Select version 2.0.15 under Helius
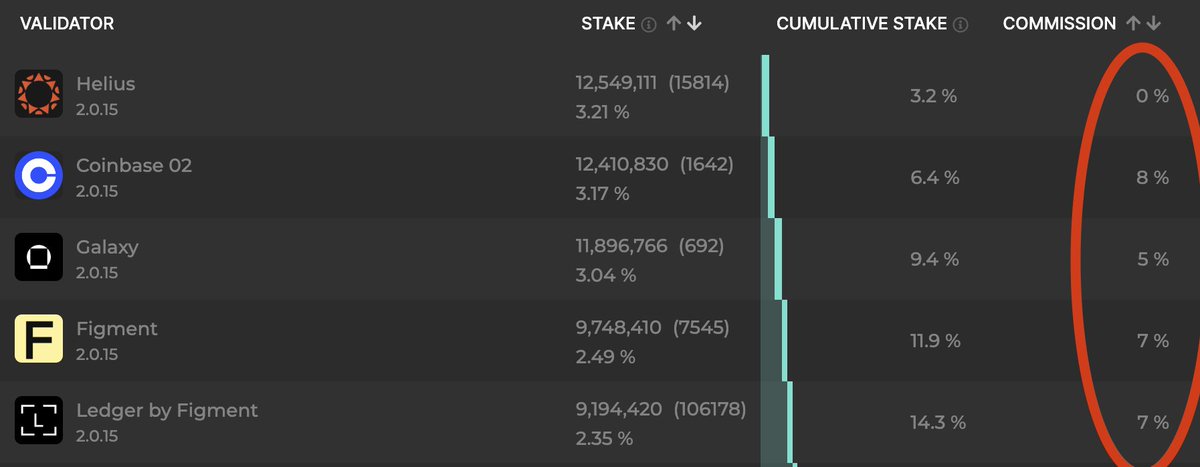The image size is (1200, 467). (97, 110)
